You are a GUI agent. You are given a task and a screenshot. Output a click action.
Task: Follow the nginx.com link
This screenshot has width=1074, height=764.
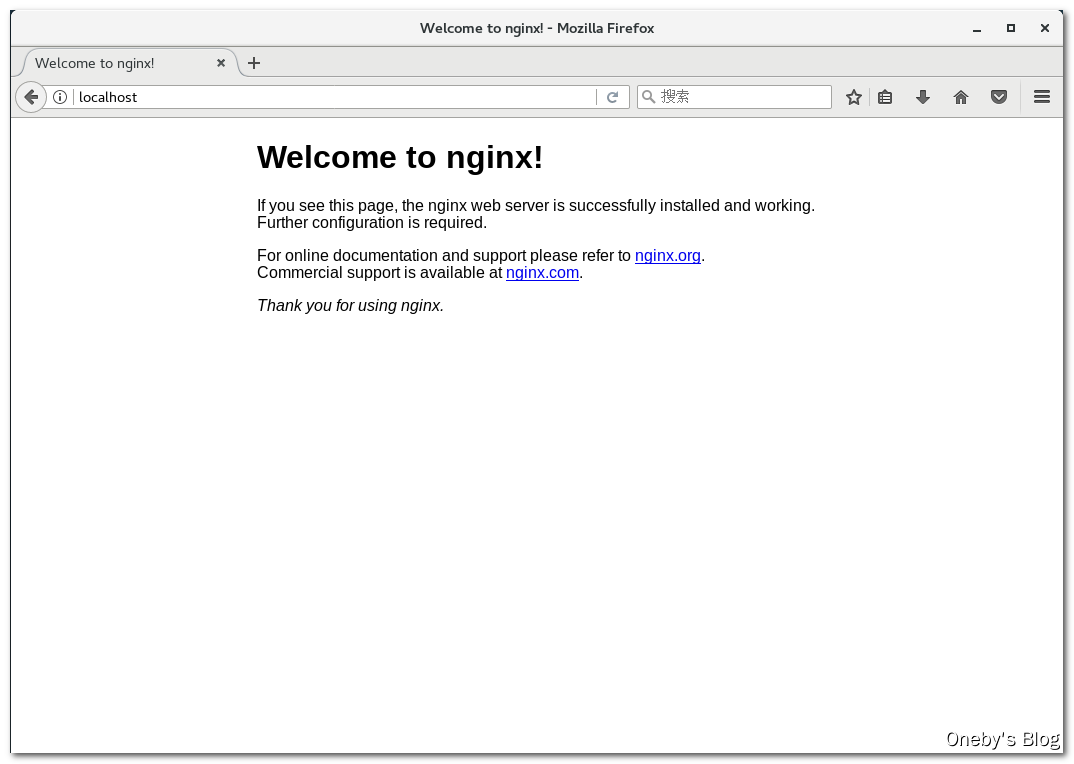(x=542, y=273)
